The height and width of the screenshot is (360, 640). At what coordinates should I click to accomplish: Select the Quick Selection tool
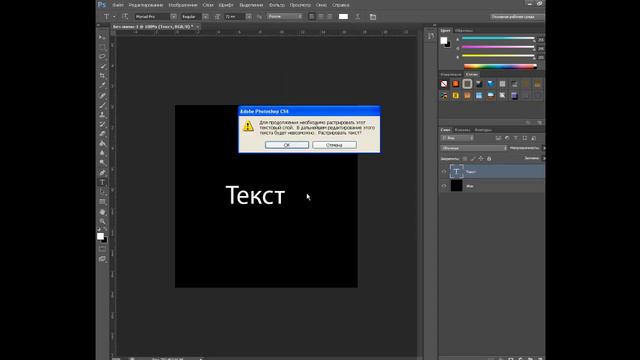[x=102, y=66]
